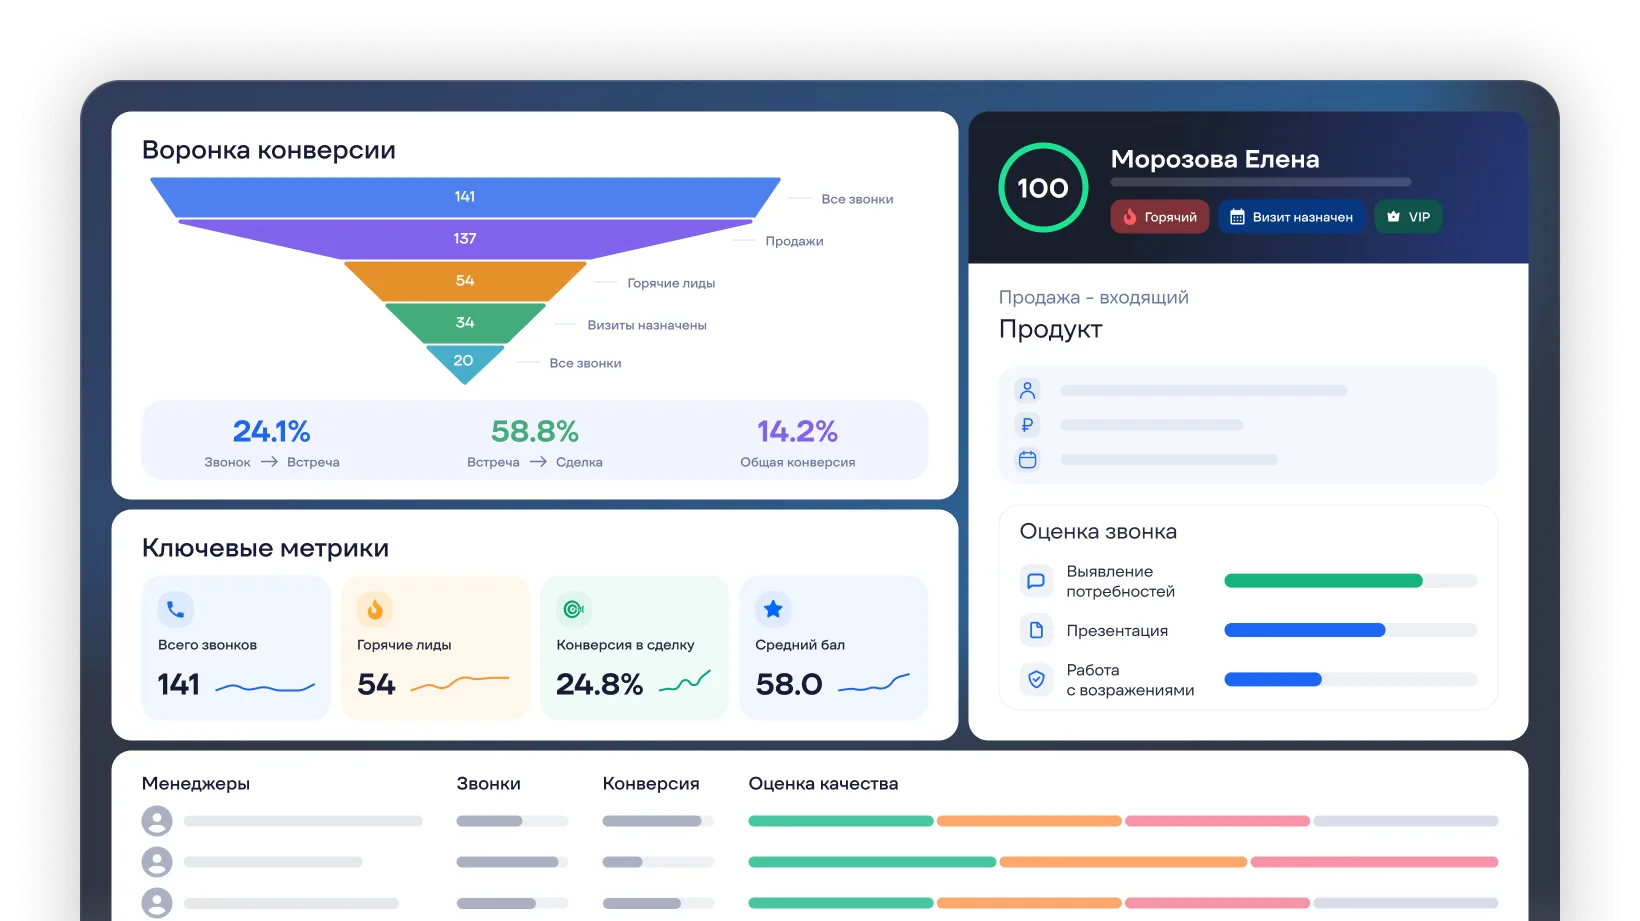Click the target icon in Конверсия в сделку card

point(574,609)
